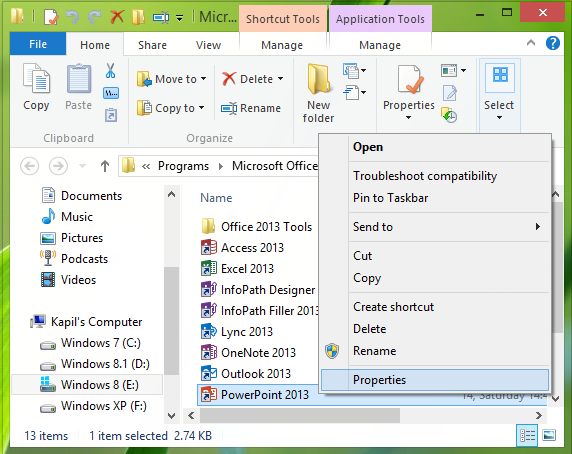This screenshot has height=454, width=572.
Task: Click the Edit icon beside Properties
Action: [450, 93]
